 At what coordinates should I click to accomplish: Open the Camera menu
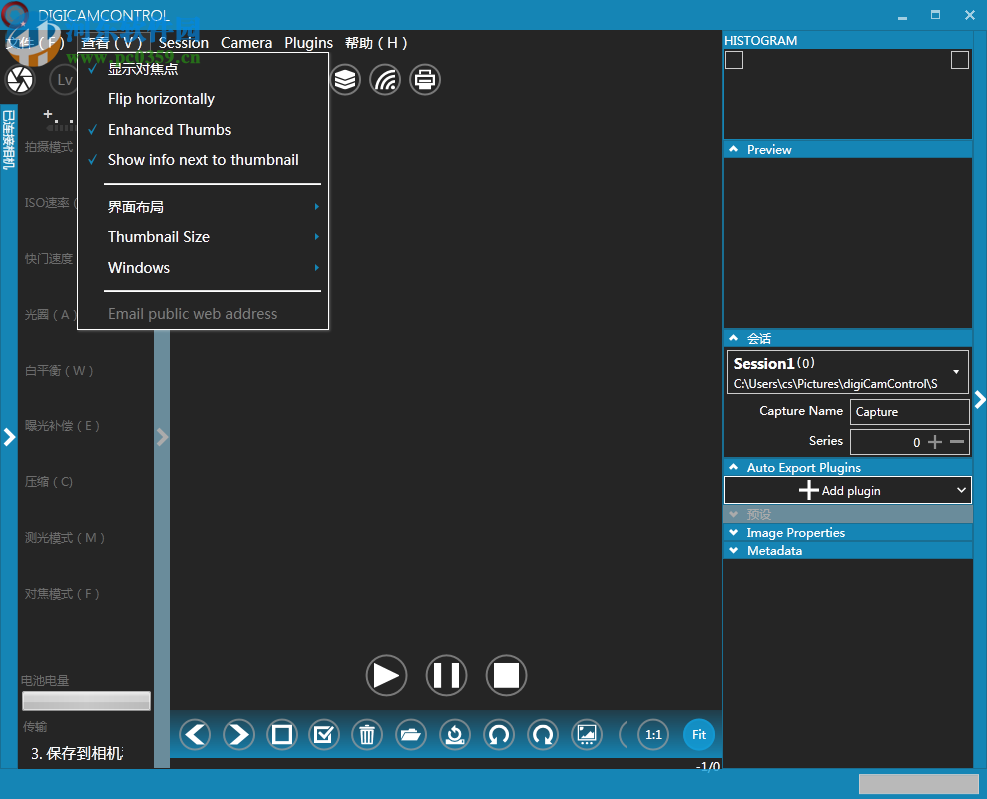tap(246, 42)
